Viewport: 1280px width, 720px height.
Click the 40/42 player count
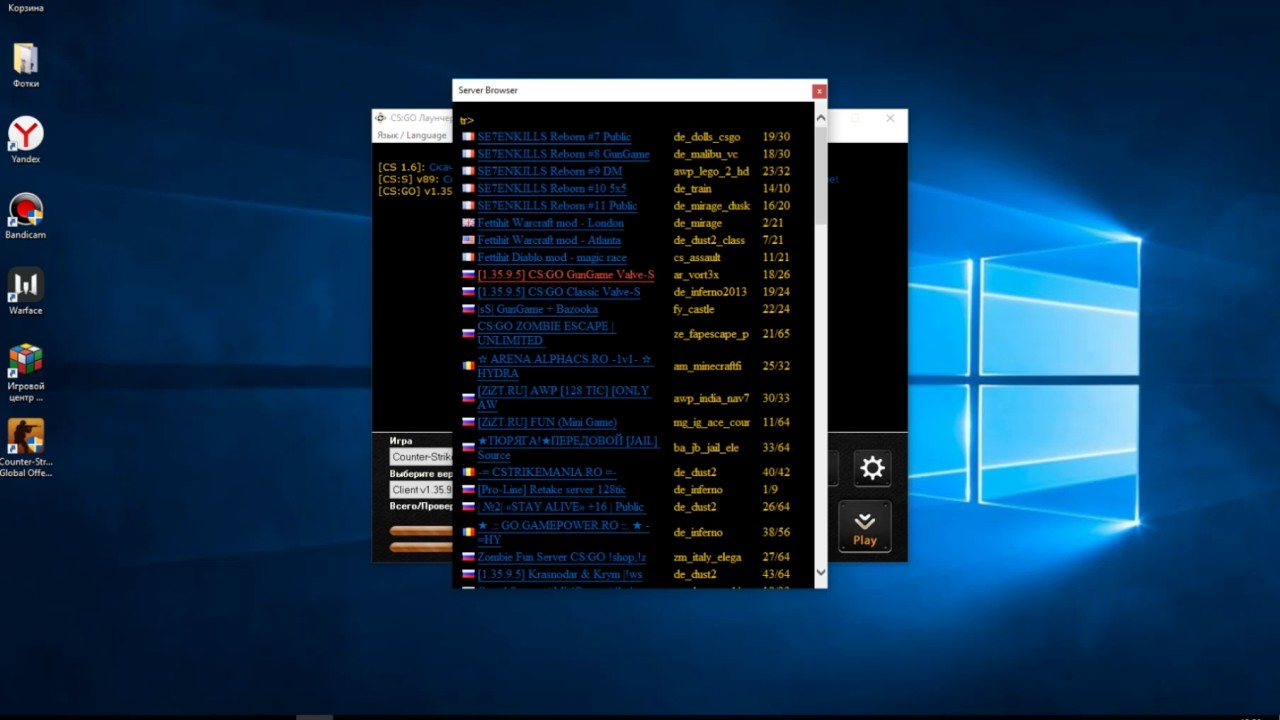776,472
